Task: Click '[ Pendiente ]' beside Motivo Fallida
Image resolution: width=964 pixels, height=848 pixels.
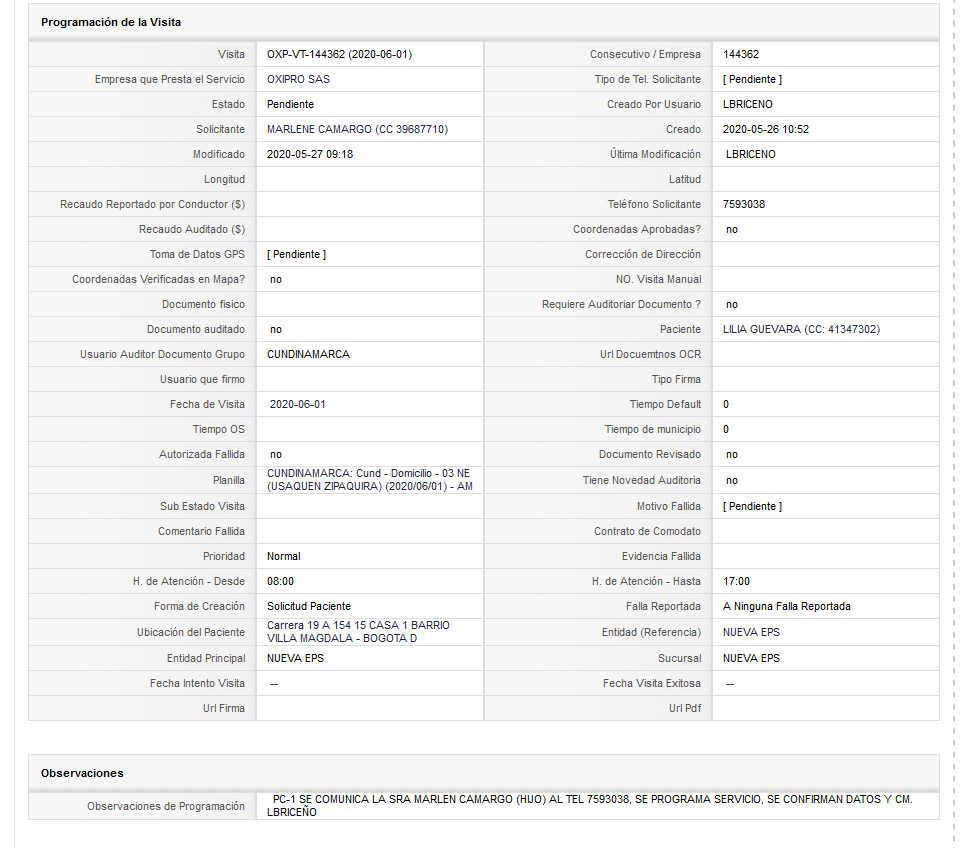Action: [x=753, y=506]
